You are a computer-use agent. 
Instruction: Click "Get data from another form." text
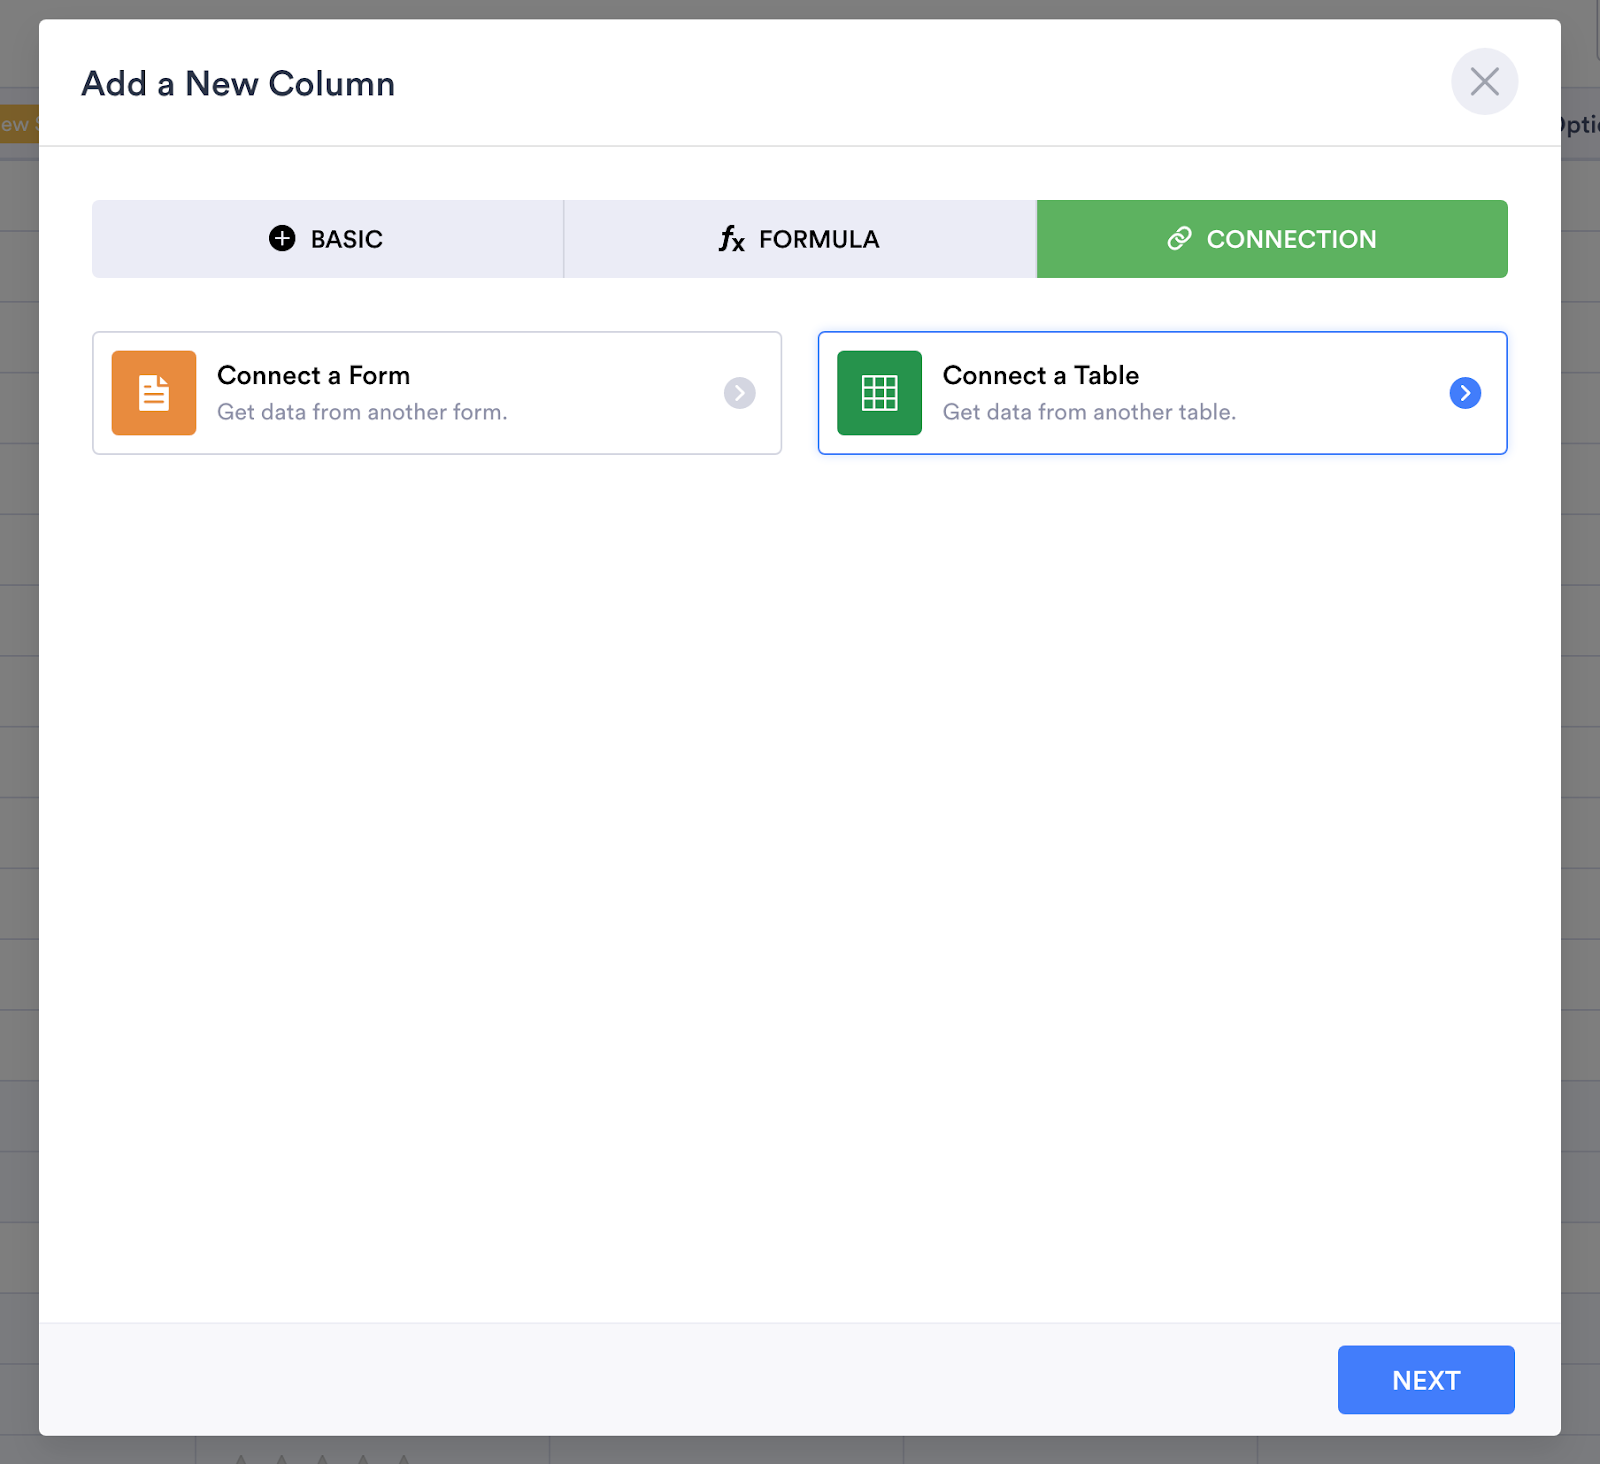pyautogui.click(x=362, y=412)
